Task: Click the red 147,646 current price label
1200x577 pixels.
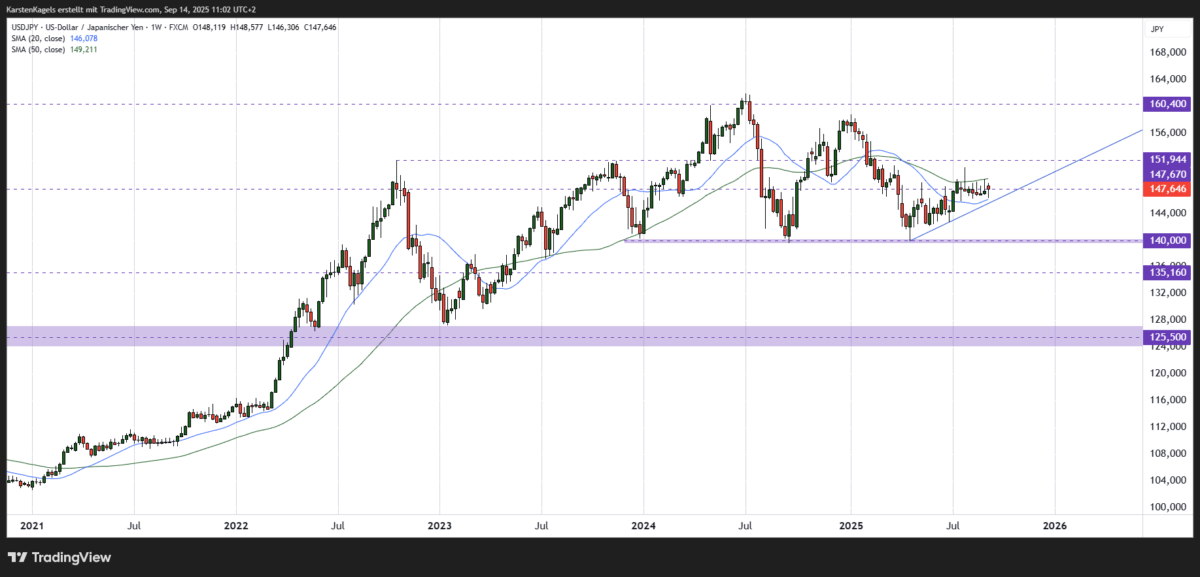Action: pyautogui.click(x=1166, y=187)
